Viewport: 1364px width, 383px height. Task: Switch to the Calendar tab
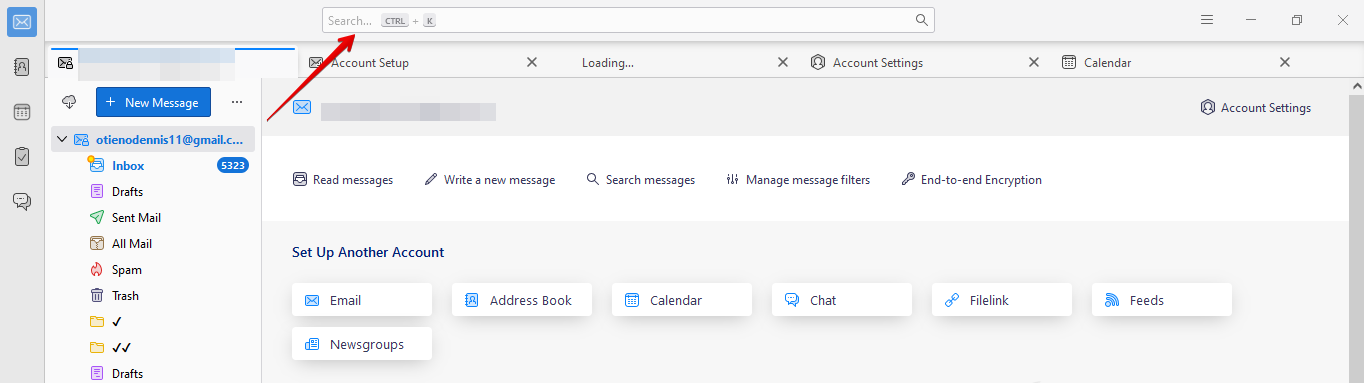tap(1108, 62)
